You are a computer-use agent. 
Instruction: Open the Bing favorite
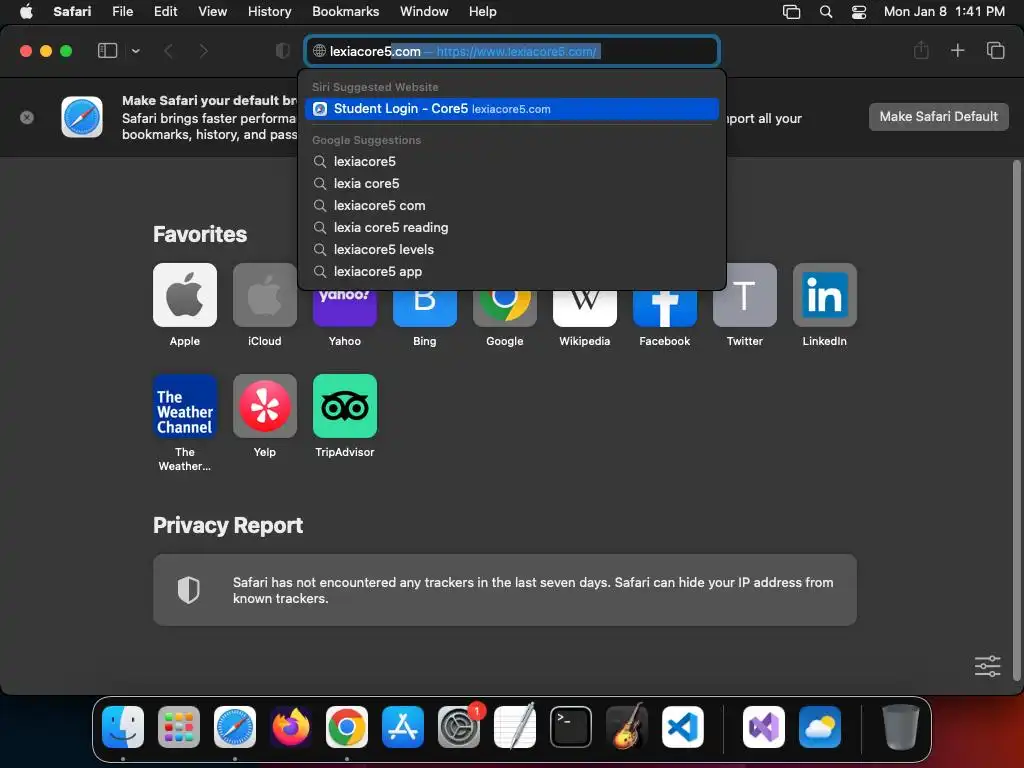[424, 308]
